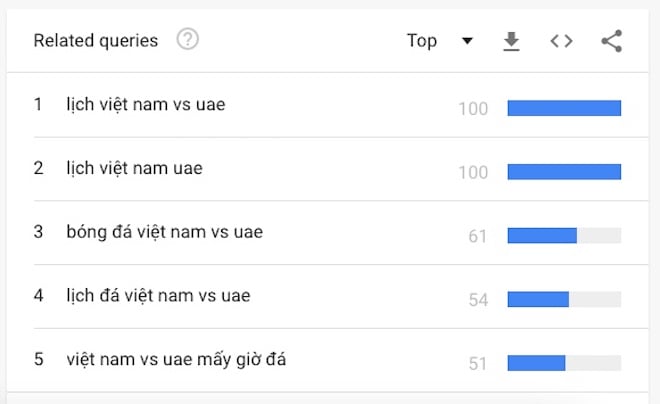Open query việt nam vs uae mấy giờ đá
Image resolution: width=660 pixels, height=404 pixels.
(x=176, y=359)
